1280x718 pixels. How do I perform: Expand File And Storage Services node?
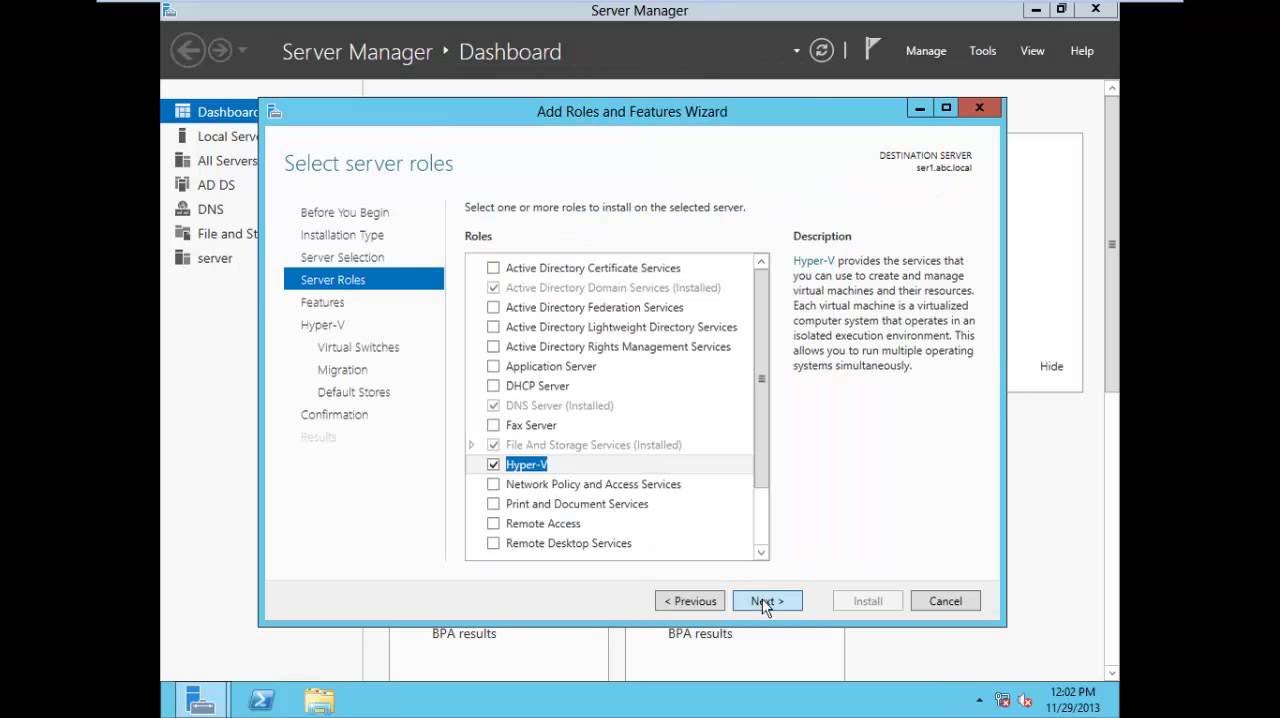click(x=472, y=445)
